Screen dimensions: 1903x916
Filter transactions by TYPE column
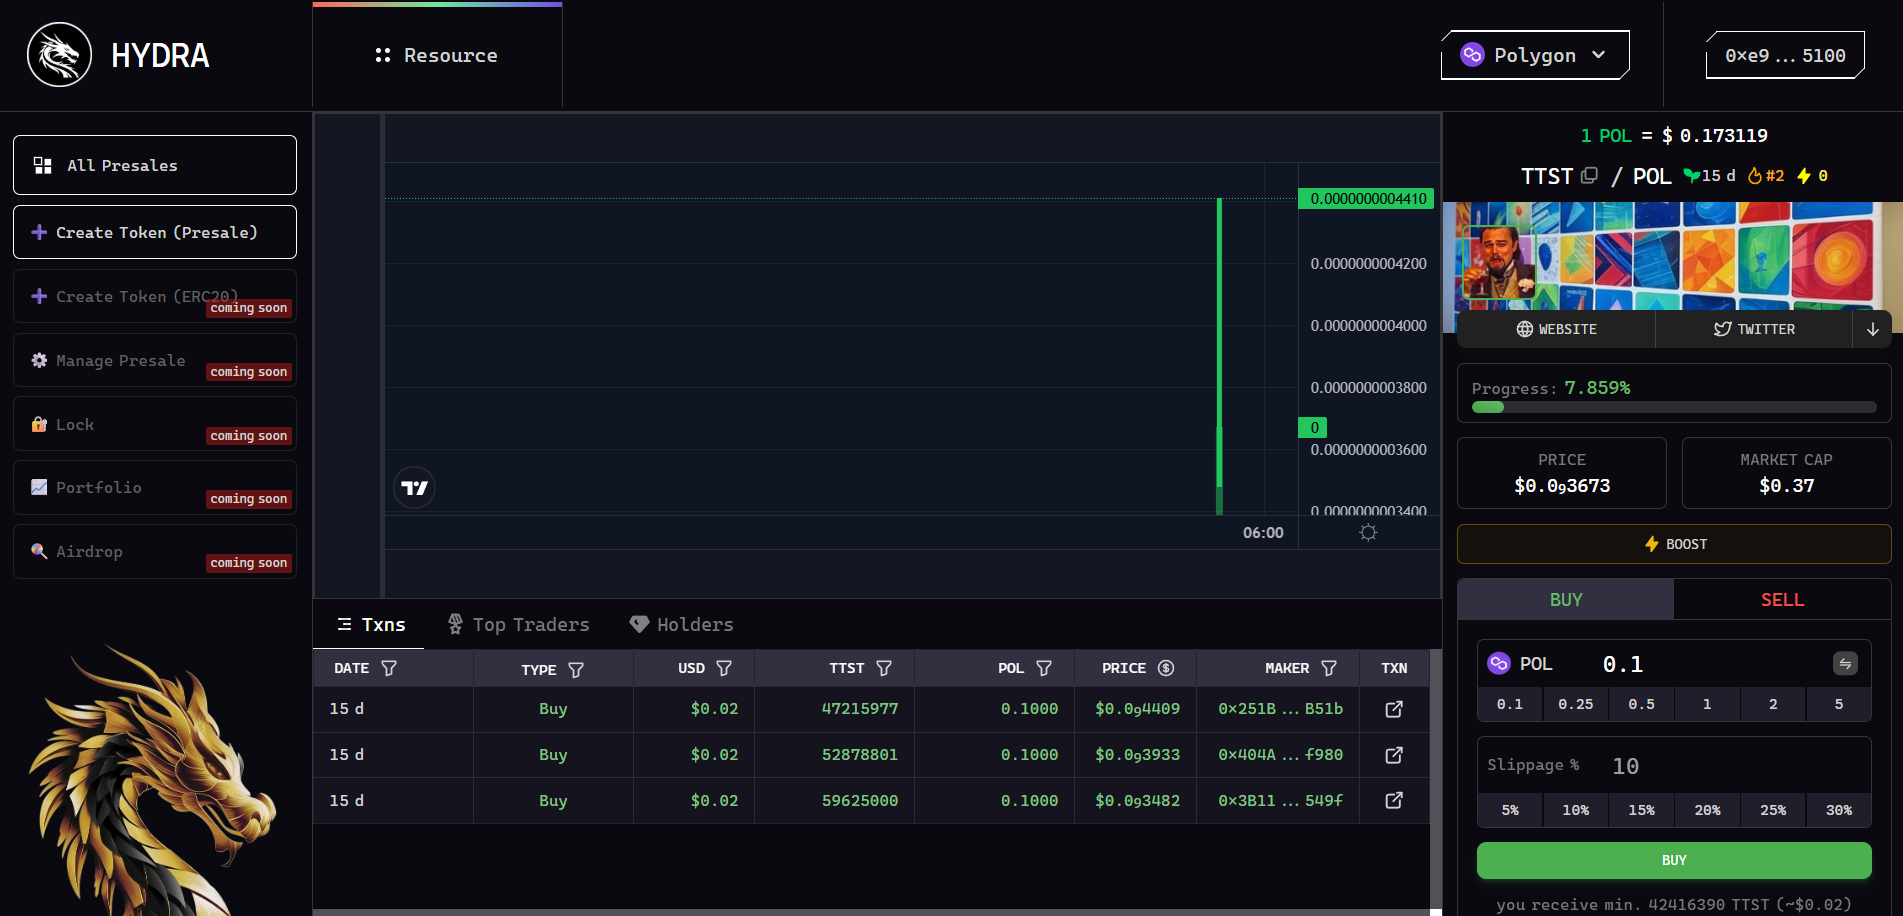[576, 669]
